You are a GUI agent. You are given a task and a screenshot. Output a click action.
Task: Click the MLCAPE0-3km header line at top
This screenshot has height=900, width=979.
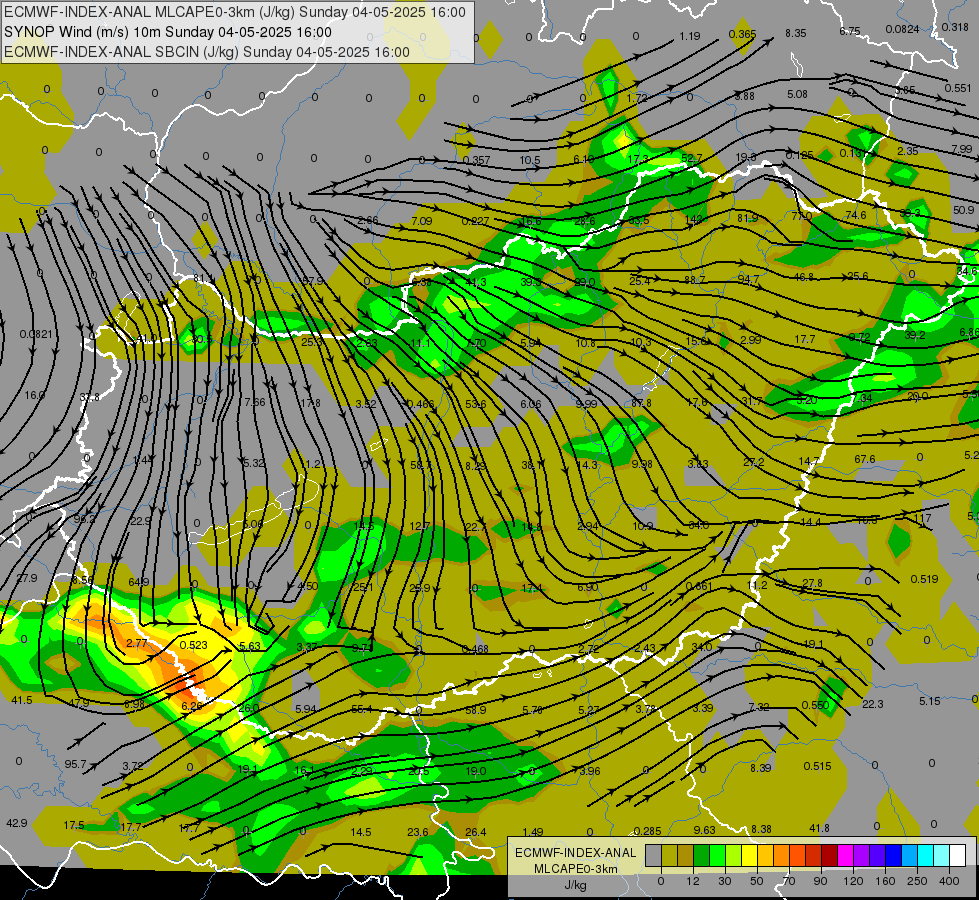[235, 12]
